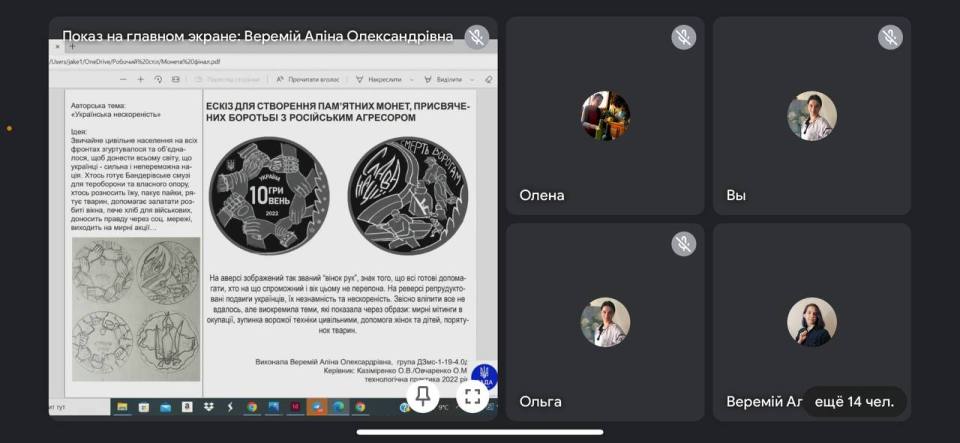Tap the muted mic icon on Вы tile
960x443 pixels.
tap(890, 37)
